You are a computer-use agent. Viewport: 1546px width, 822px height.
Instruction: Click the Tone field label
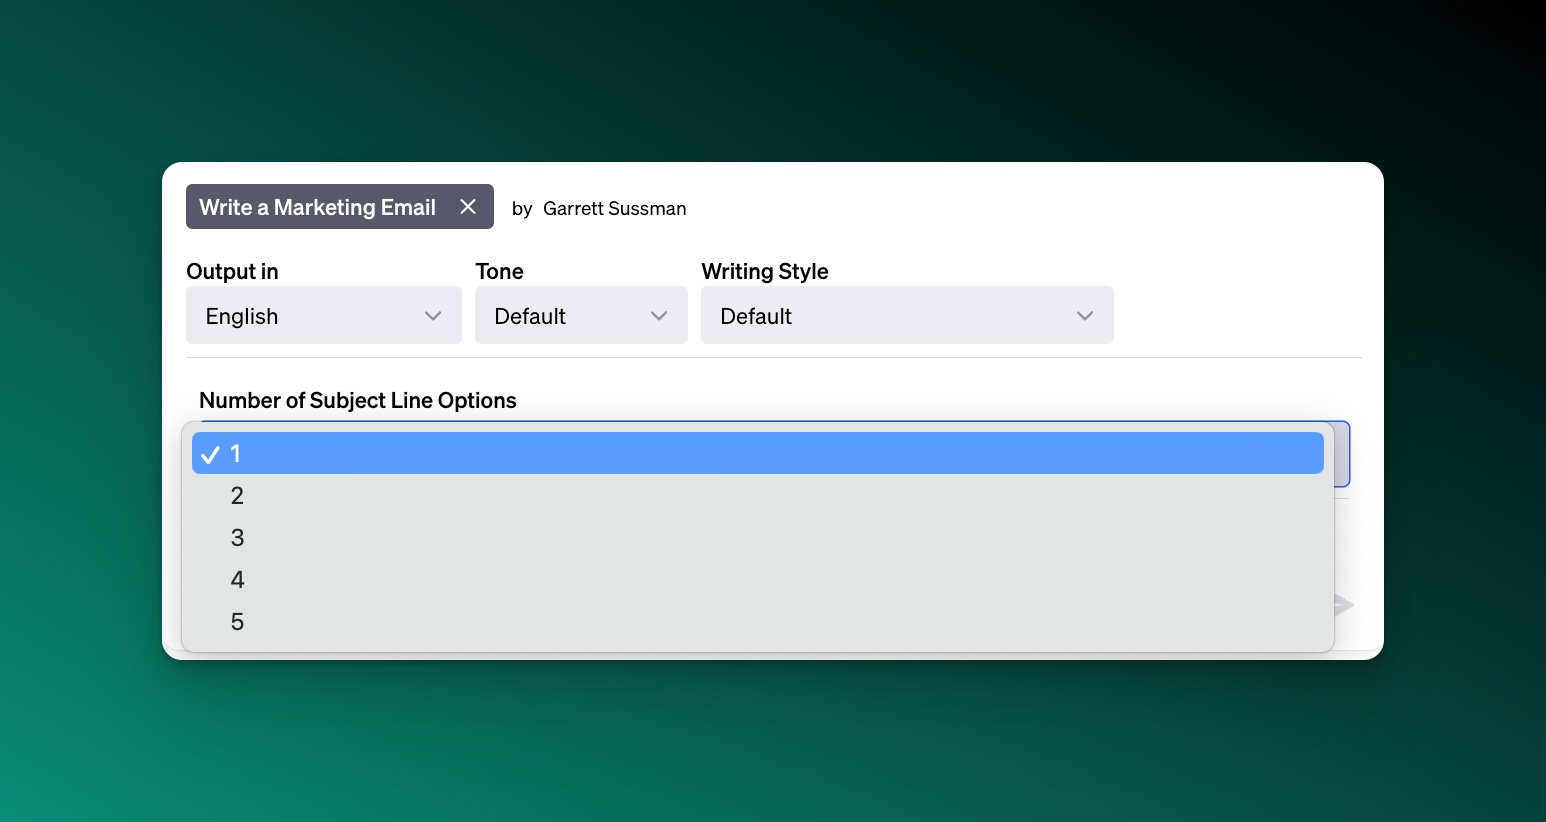pos(499,272)
